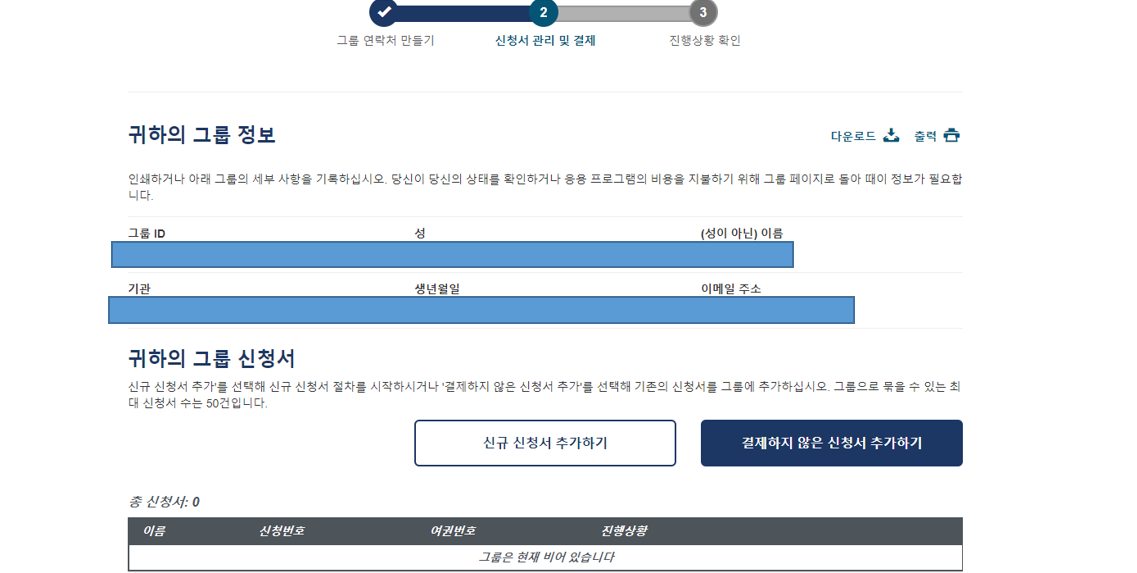Select 진행상황 확인 step label
The image size is (1137, 573).
pos(704,41)
